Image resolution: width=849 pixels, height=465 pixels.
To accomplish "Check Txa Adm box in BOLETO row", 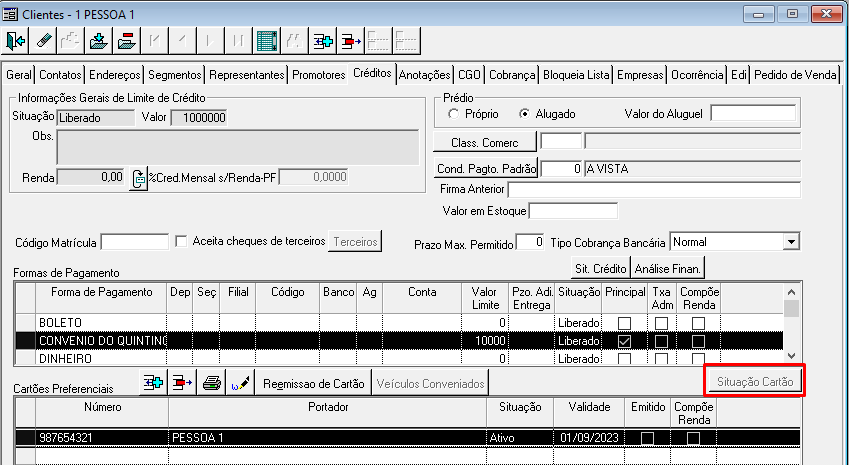I will click(661, 323).
